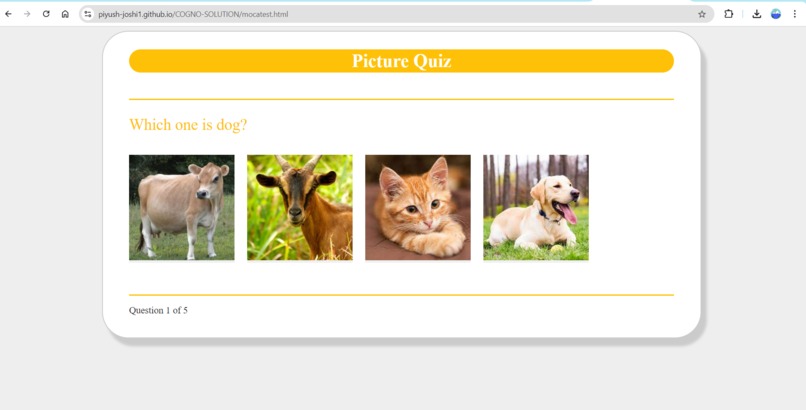806x410 pixels.
Task: Go back using the browser back arrow
Action: [x=8, y=14]
